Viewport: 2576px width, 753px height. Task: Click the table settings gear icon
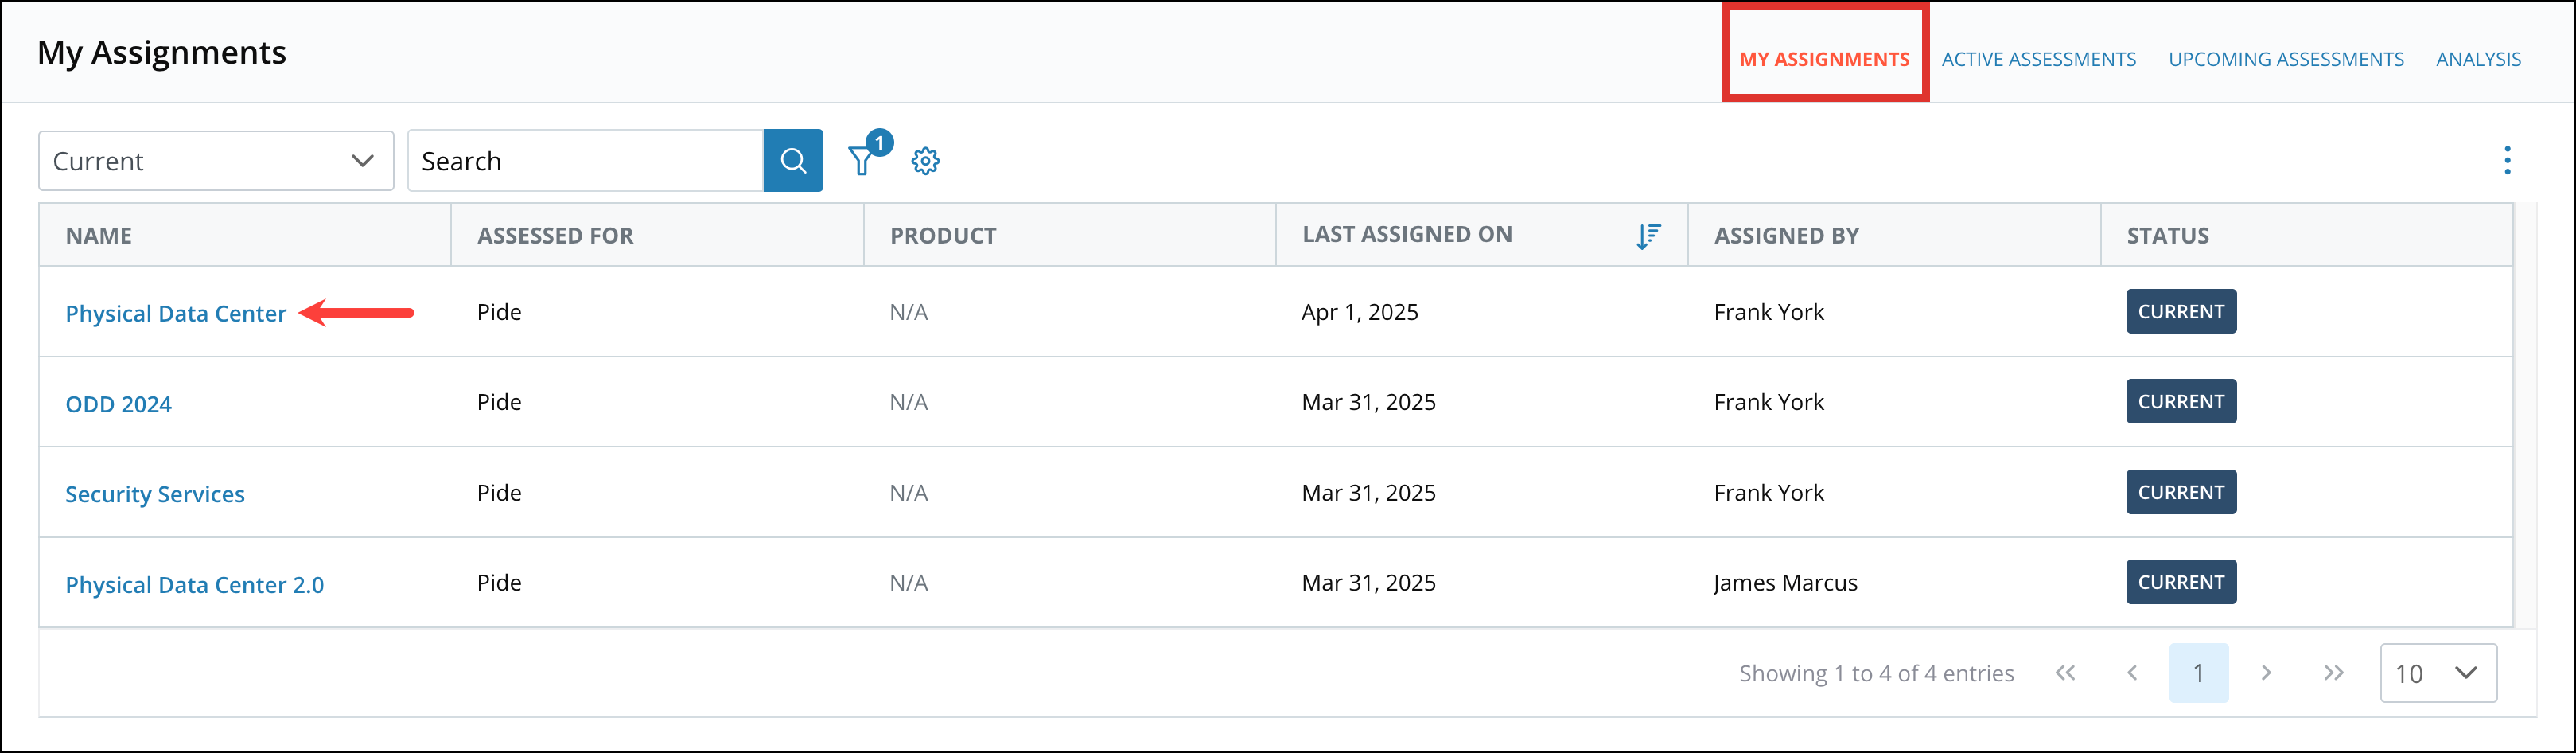925,160
